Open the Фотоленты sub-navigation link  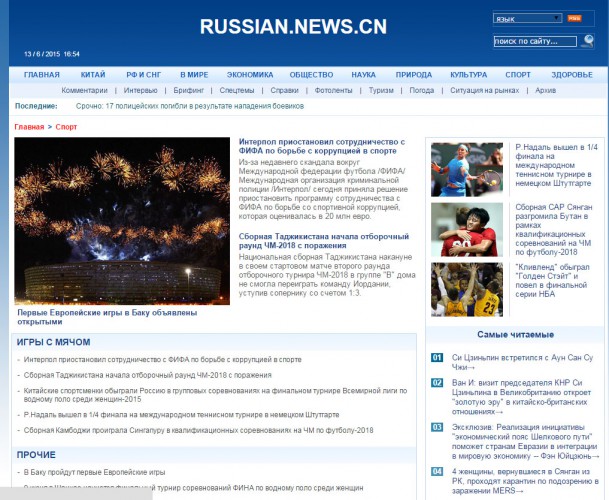333,90
